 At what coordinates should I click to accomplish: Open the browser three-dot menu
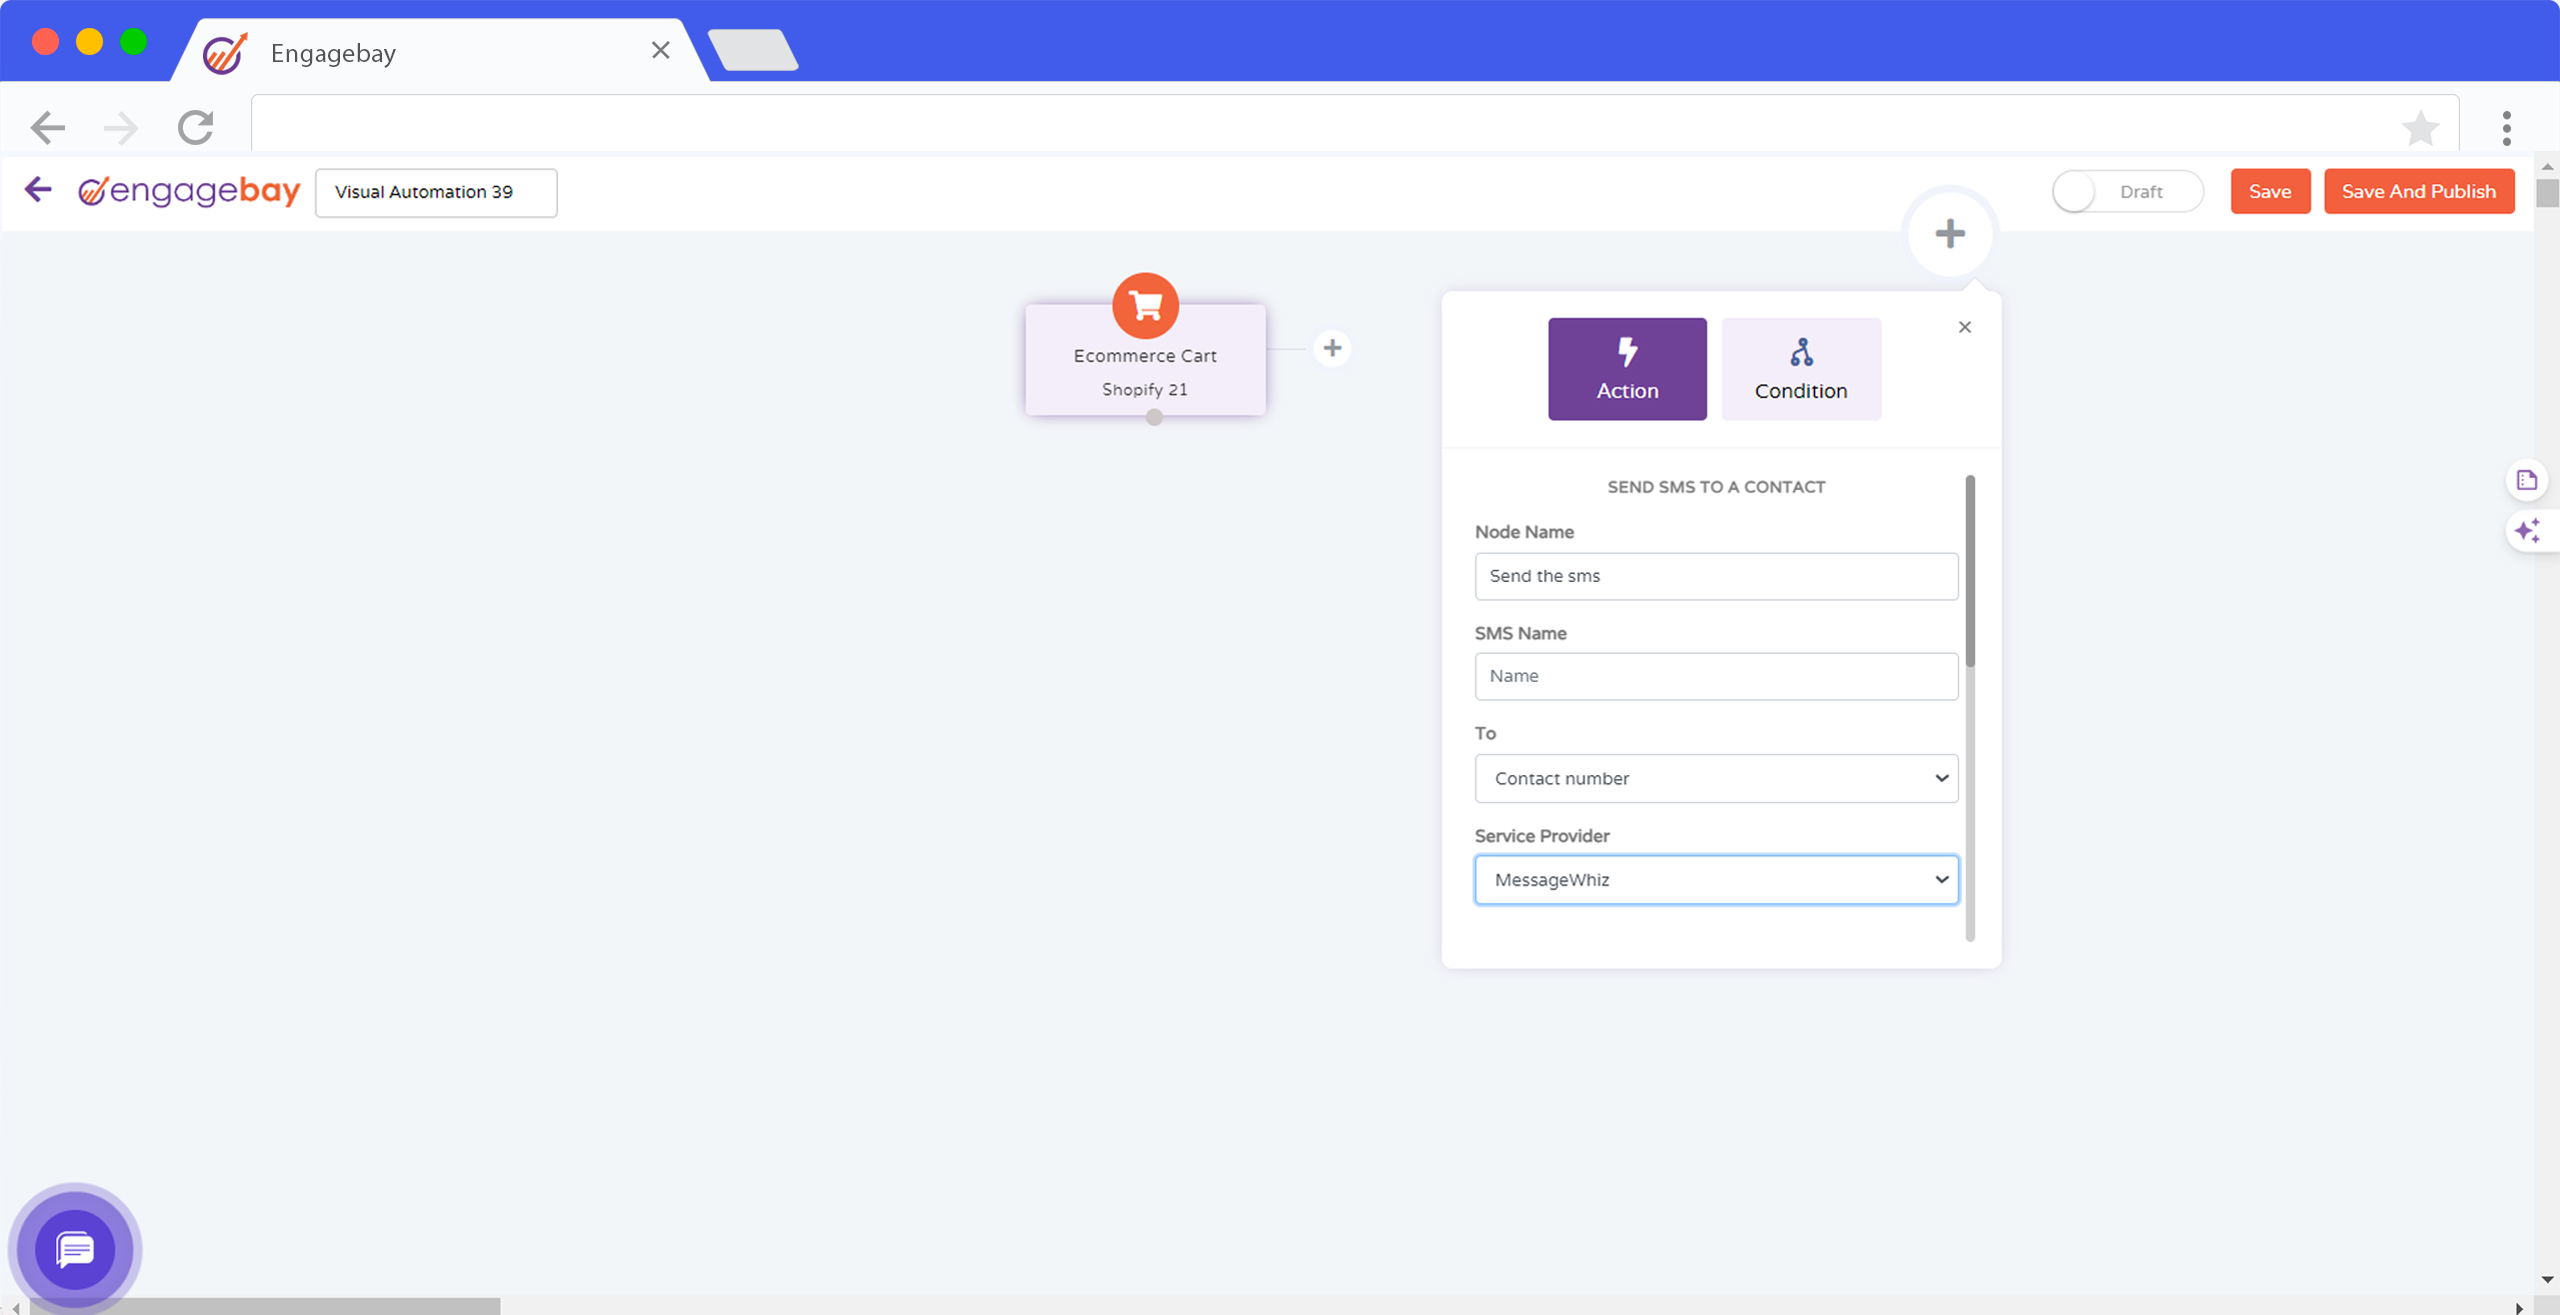point(2506,128)
